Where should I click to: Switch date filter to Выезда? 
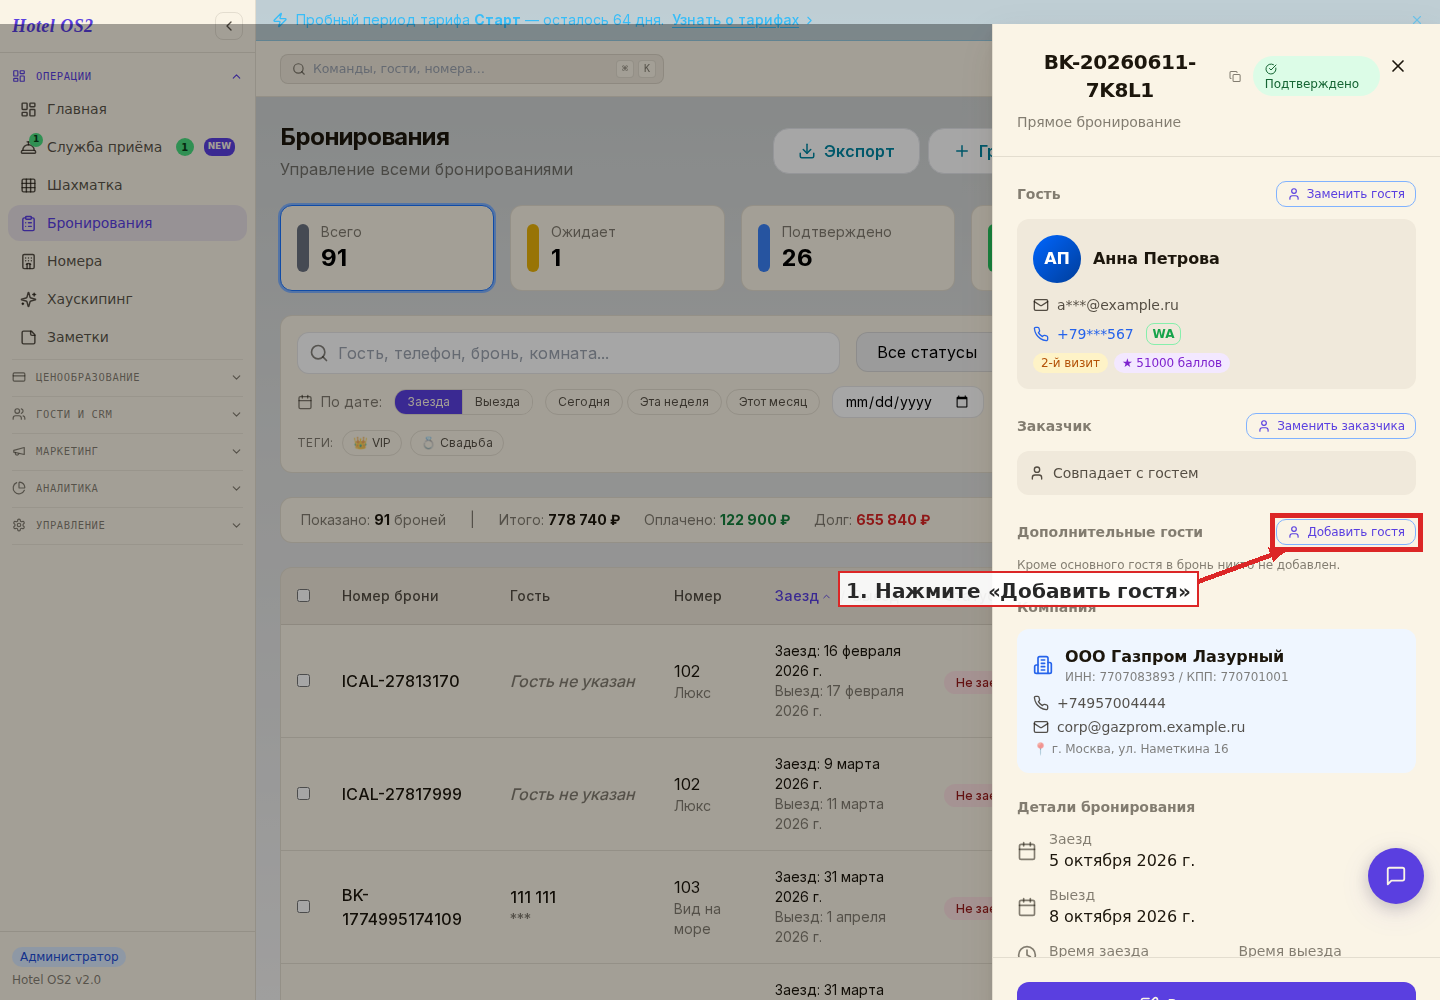(497, 402)
